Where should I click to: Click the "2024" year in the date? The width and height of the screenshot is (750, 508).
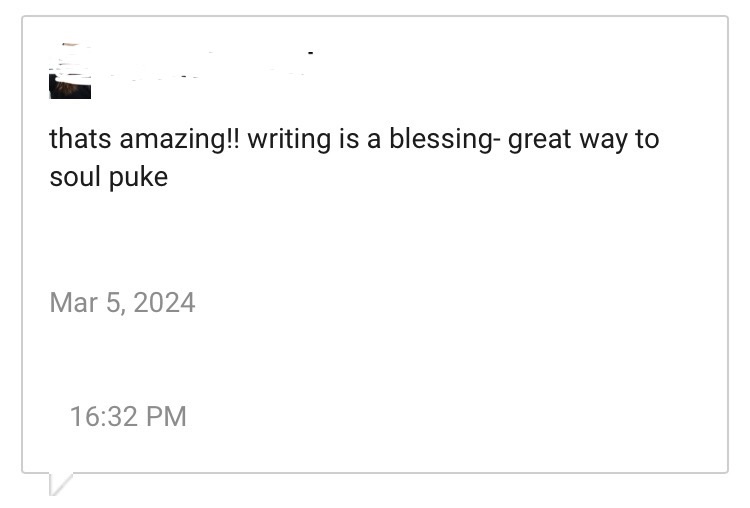pos(164,302)
